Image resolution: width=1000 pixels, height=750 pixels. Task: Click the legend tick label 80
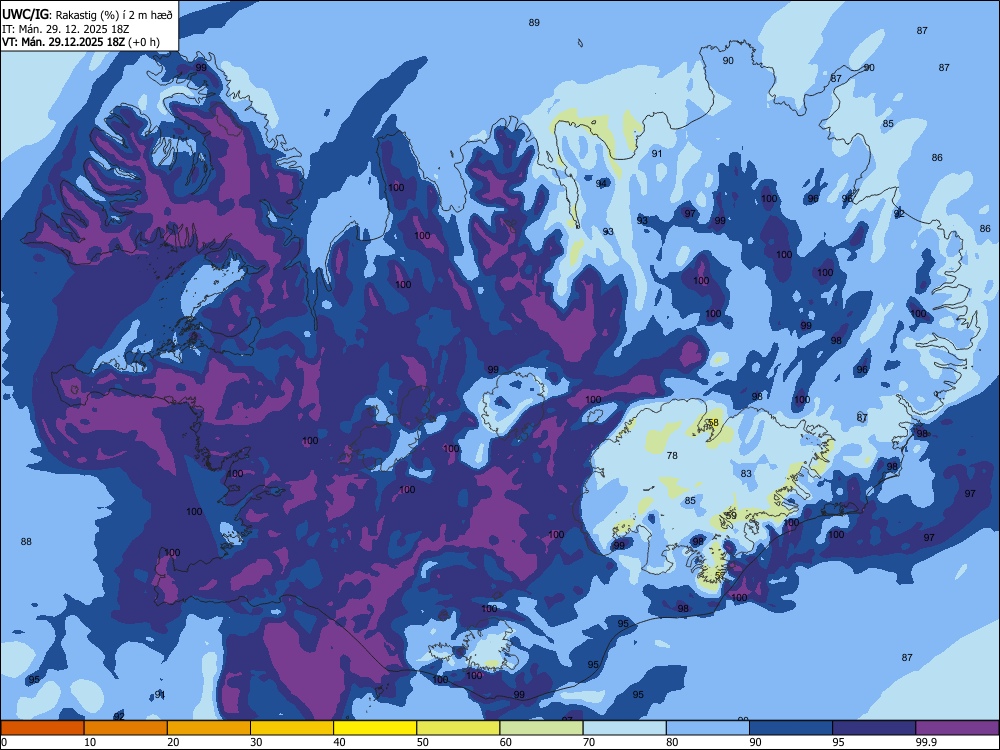click(673, 742)
